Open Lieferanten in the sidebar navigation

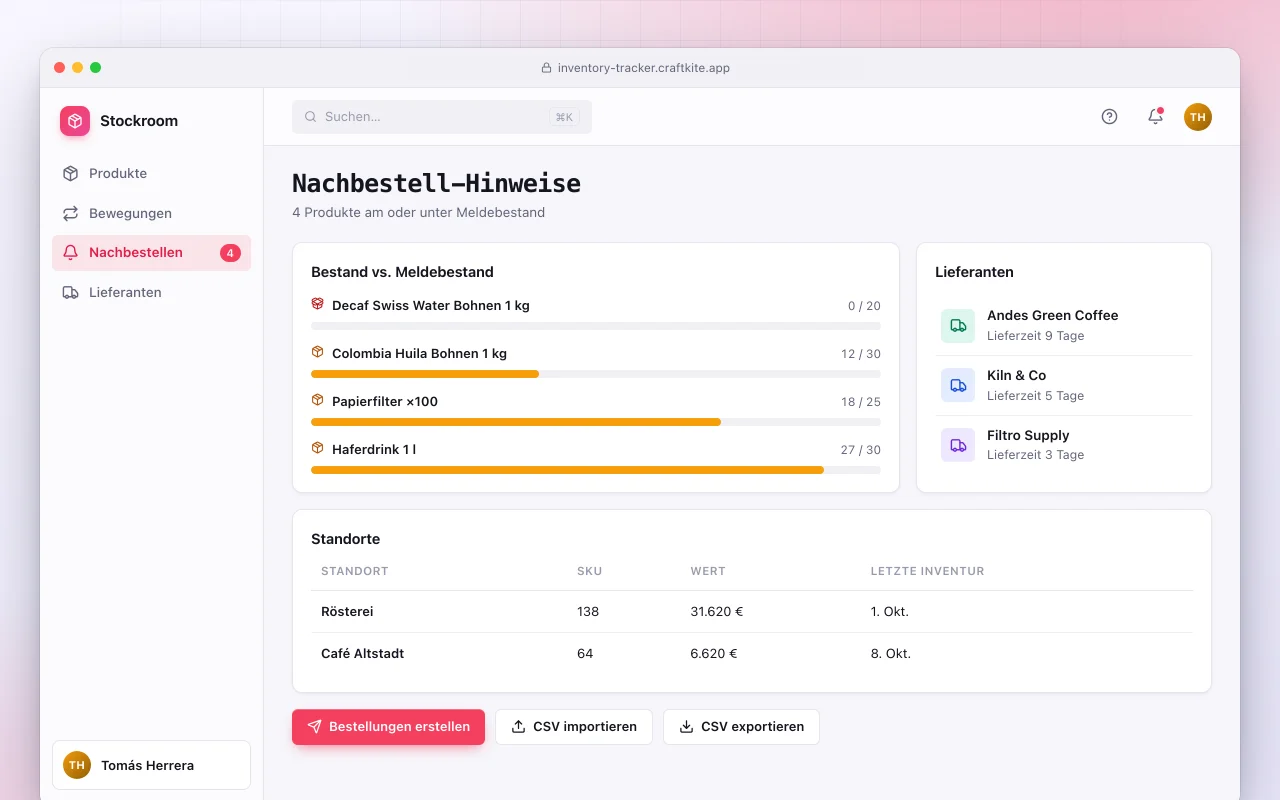pos(151,293)
